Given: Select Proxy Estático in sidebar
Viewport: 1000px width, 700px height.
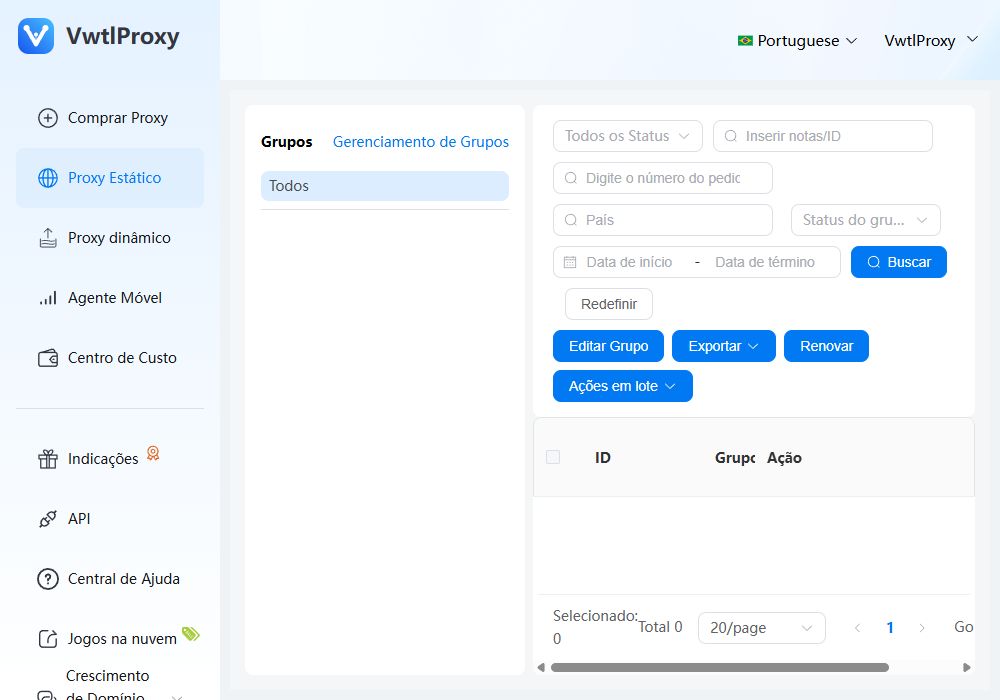Looking at the screenshot, I should 110,178.
